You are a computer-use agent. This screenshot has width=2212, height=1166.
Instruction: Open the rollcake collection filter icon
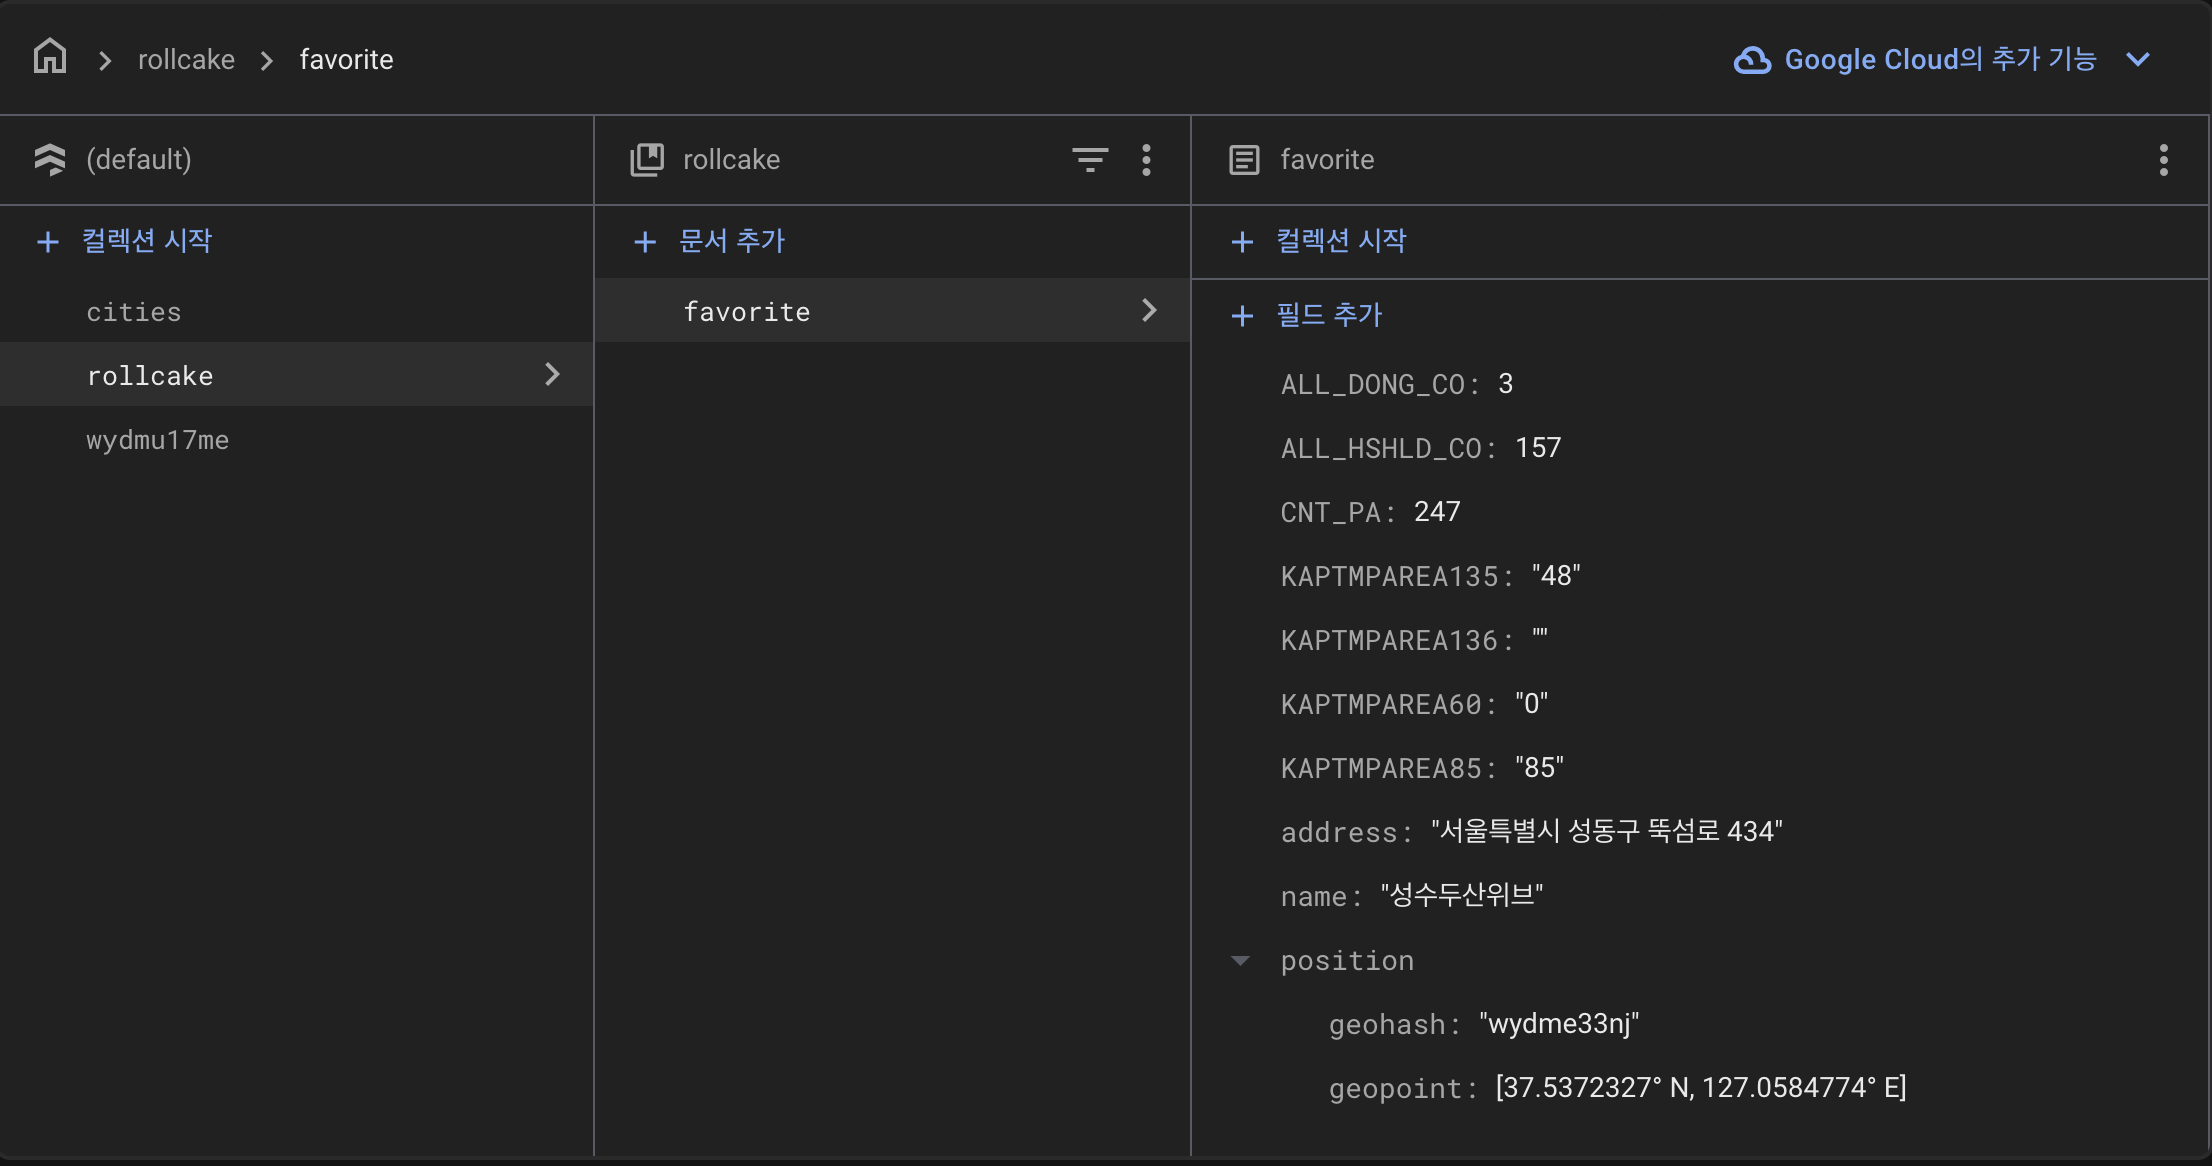coord(1090,160)
